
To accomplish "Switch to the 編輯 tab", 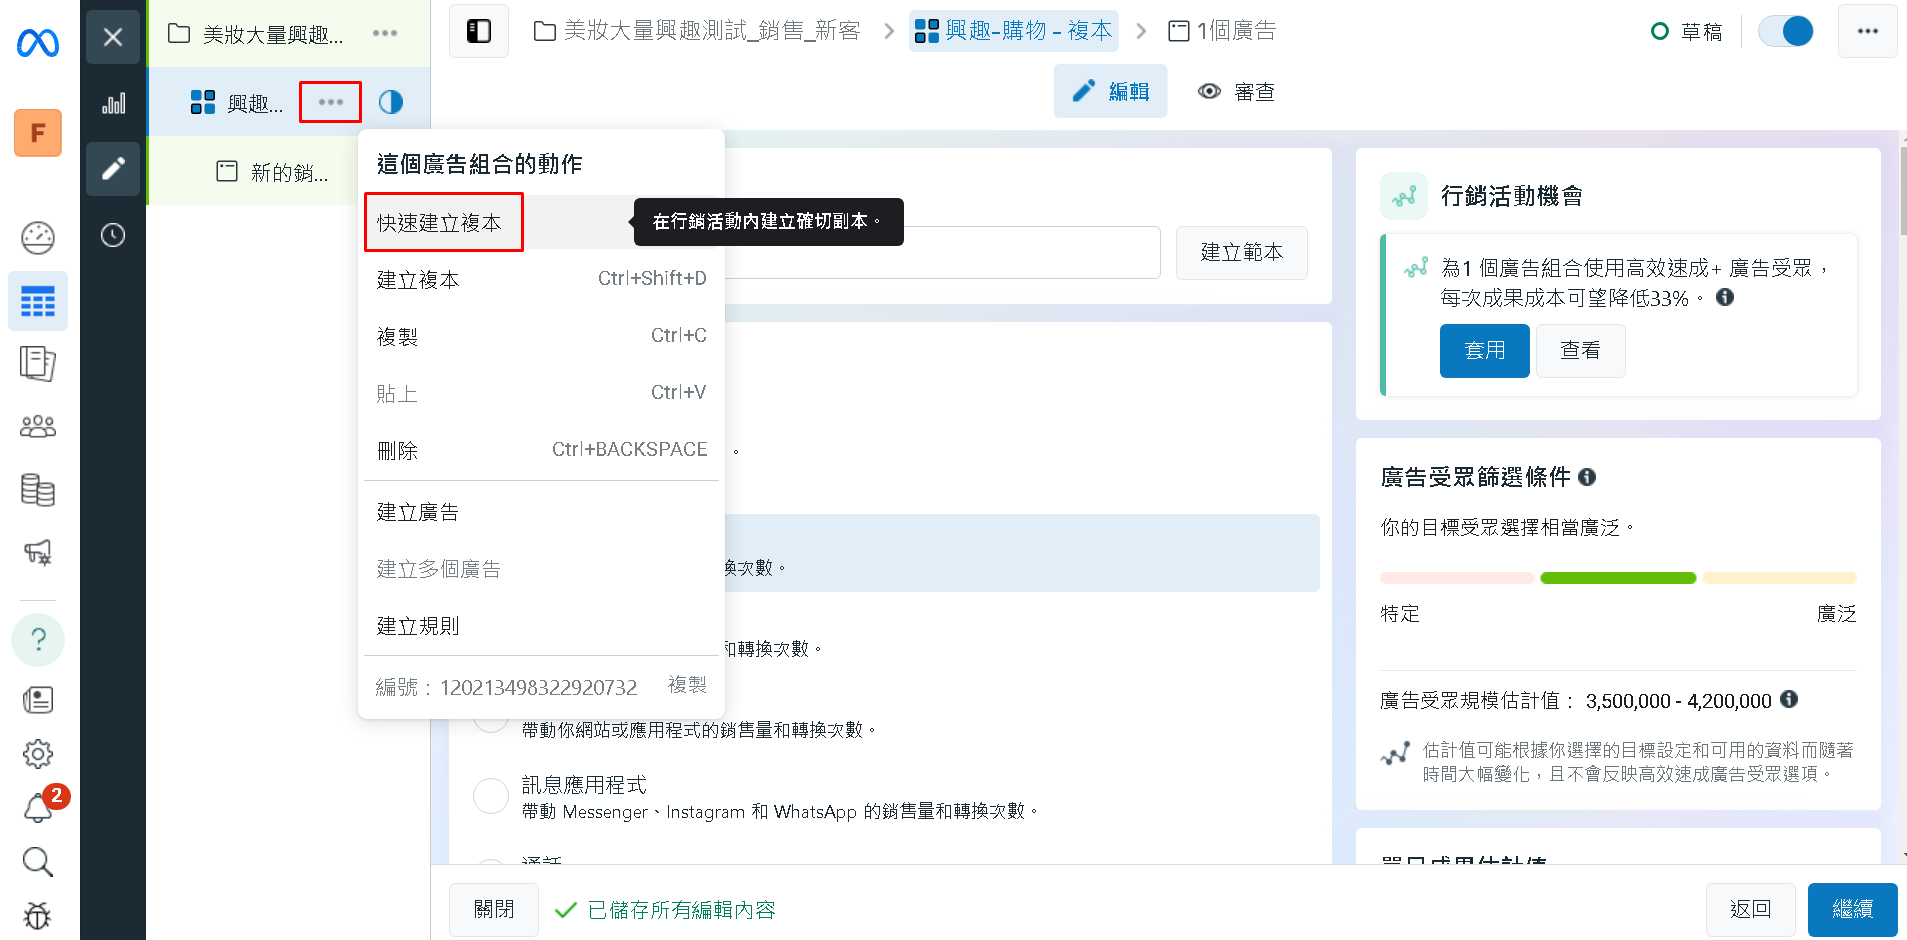I will click(1110, 92).
